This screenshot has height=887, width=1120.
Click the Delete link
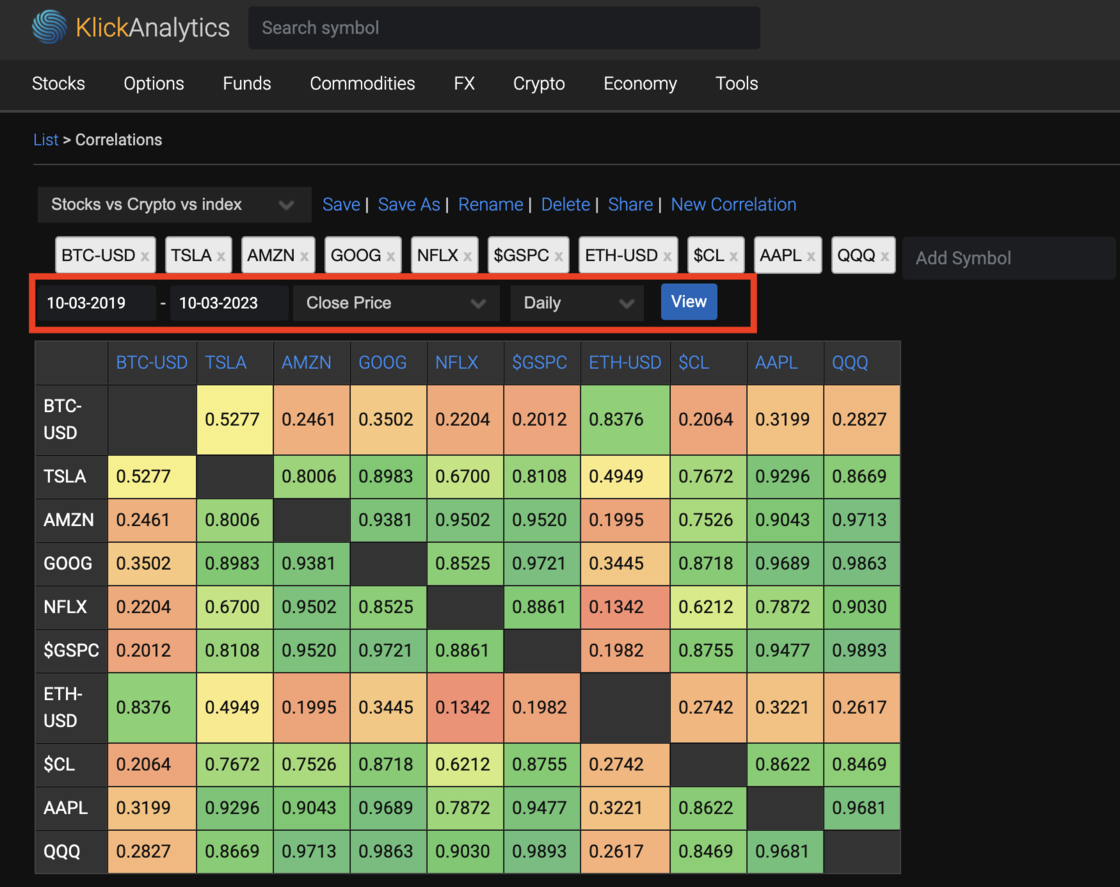[x=565, y=205]
